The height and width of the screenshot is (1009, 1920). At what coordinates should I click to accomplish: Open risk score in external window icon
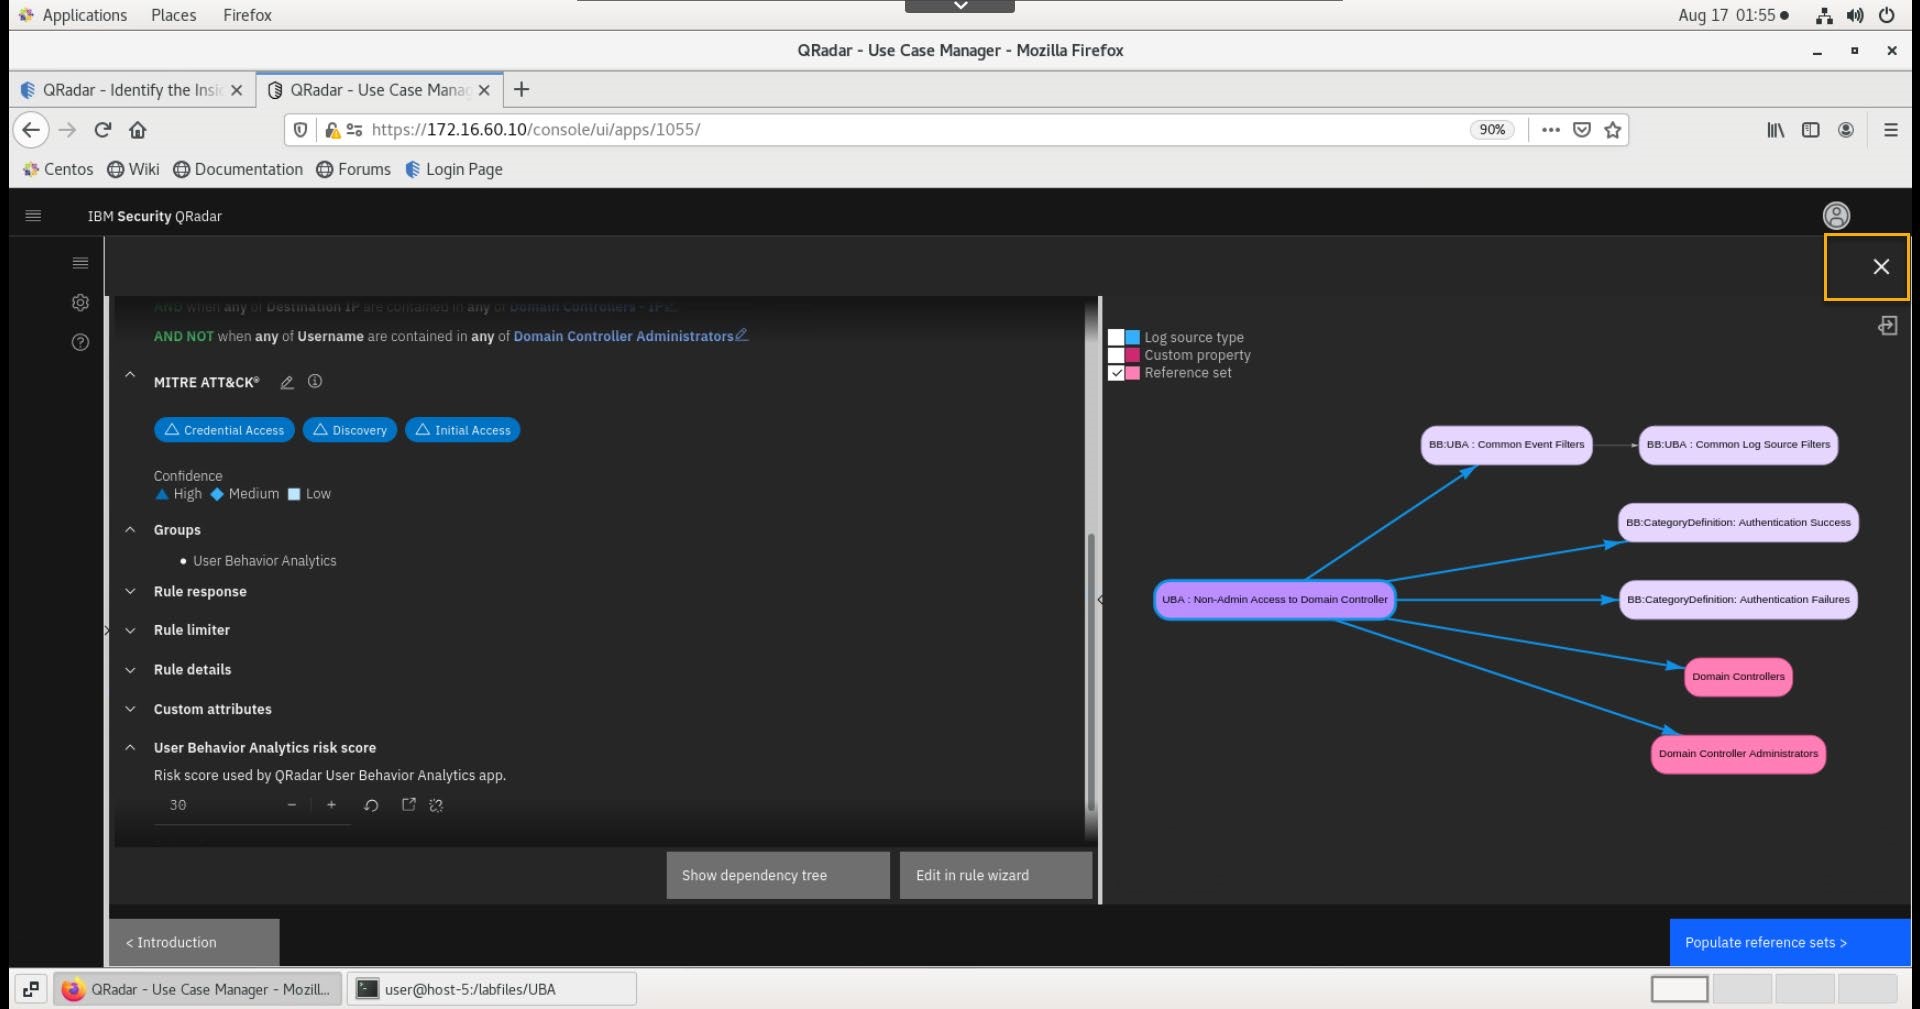tap(408, 804)
